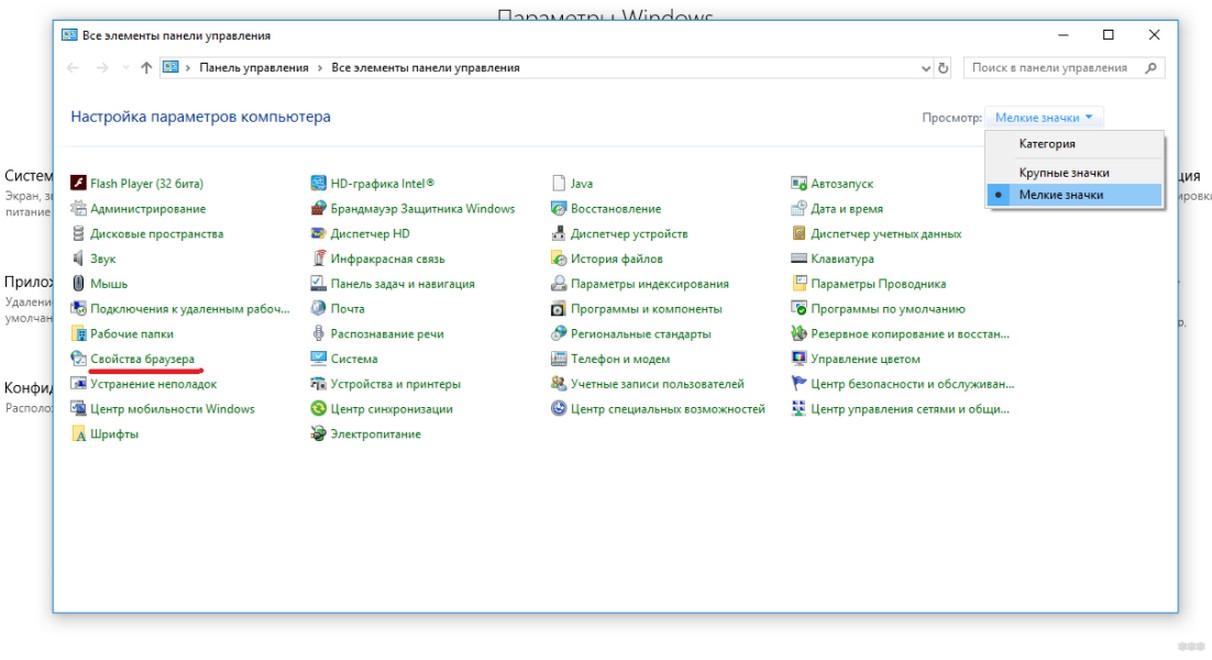
Task: Click the Телефон и модем icon
Action: tap(559, 359)
